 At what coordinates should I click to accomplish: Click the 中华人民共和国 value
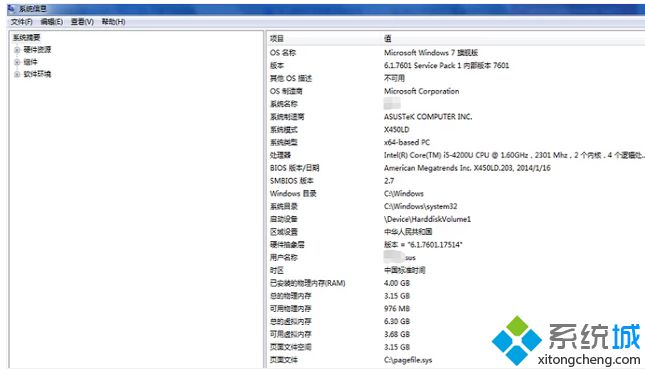(408, 232)
